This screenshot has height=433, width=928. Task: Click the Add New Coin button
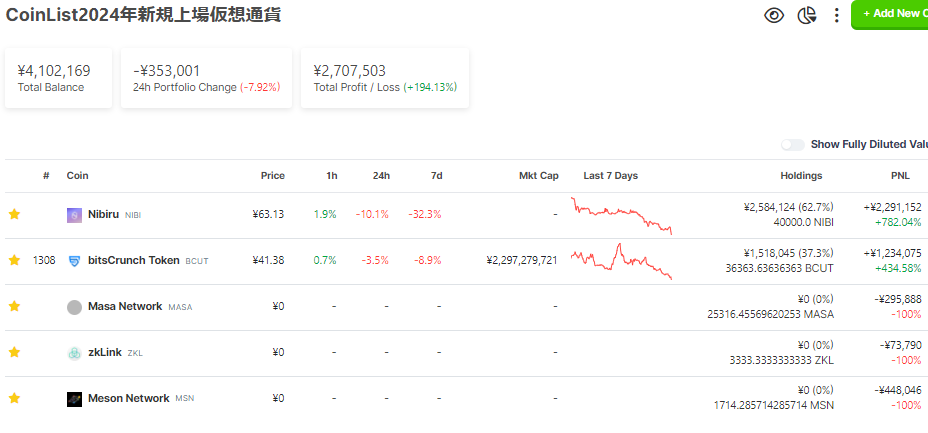pyautogui.click(x=890, y=14)
